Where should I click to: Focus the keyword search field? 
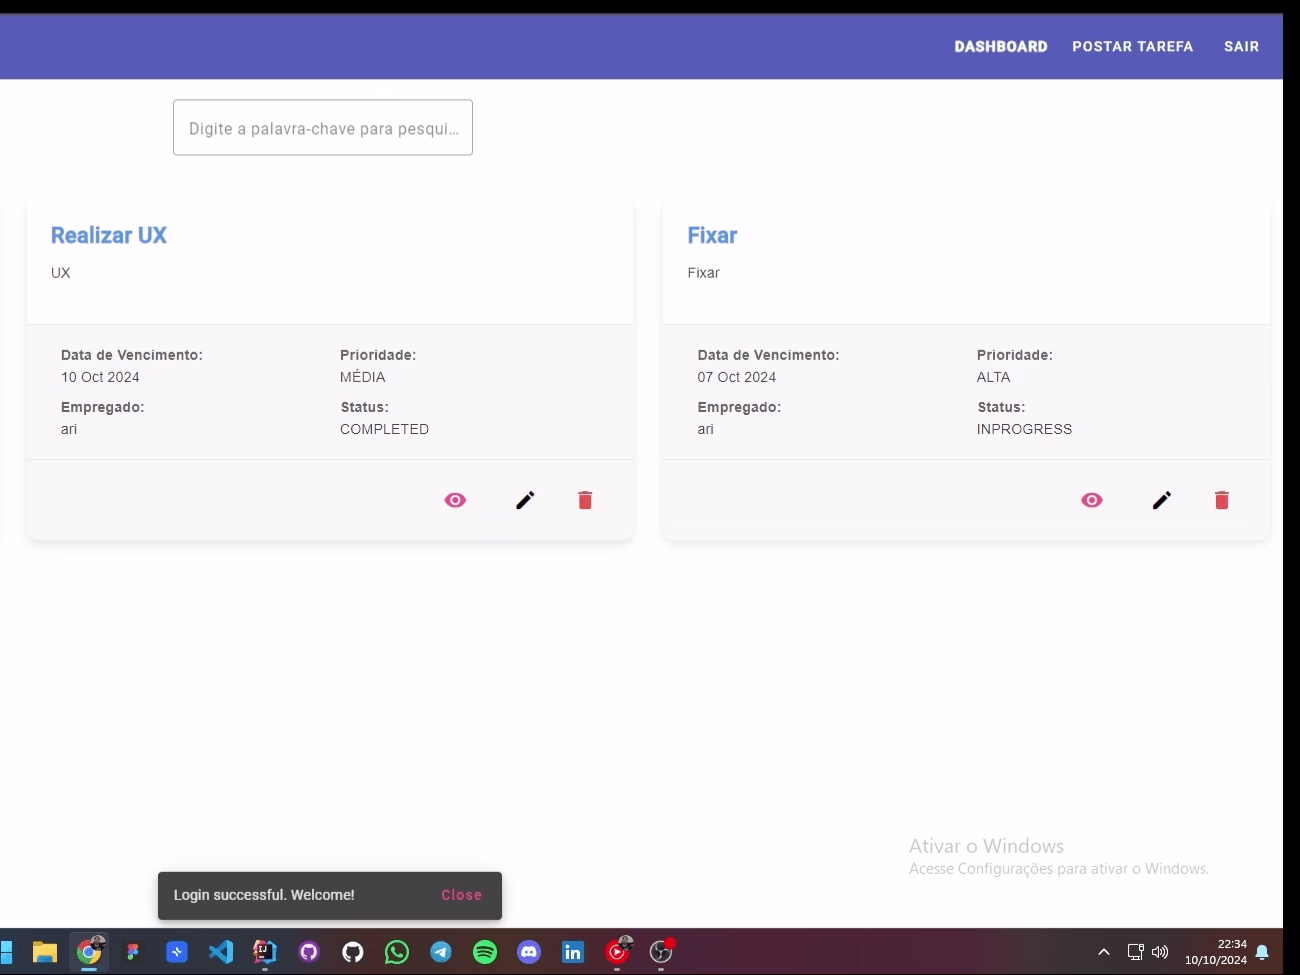point(323,127)
